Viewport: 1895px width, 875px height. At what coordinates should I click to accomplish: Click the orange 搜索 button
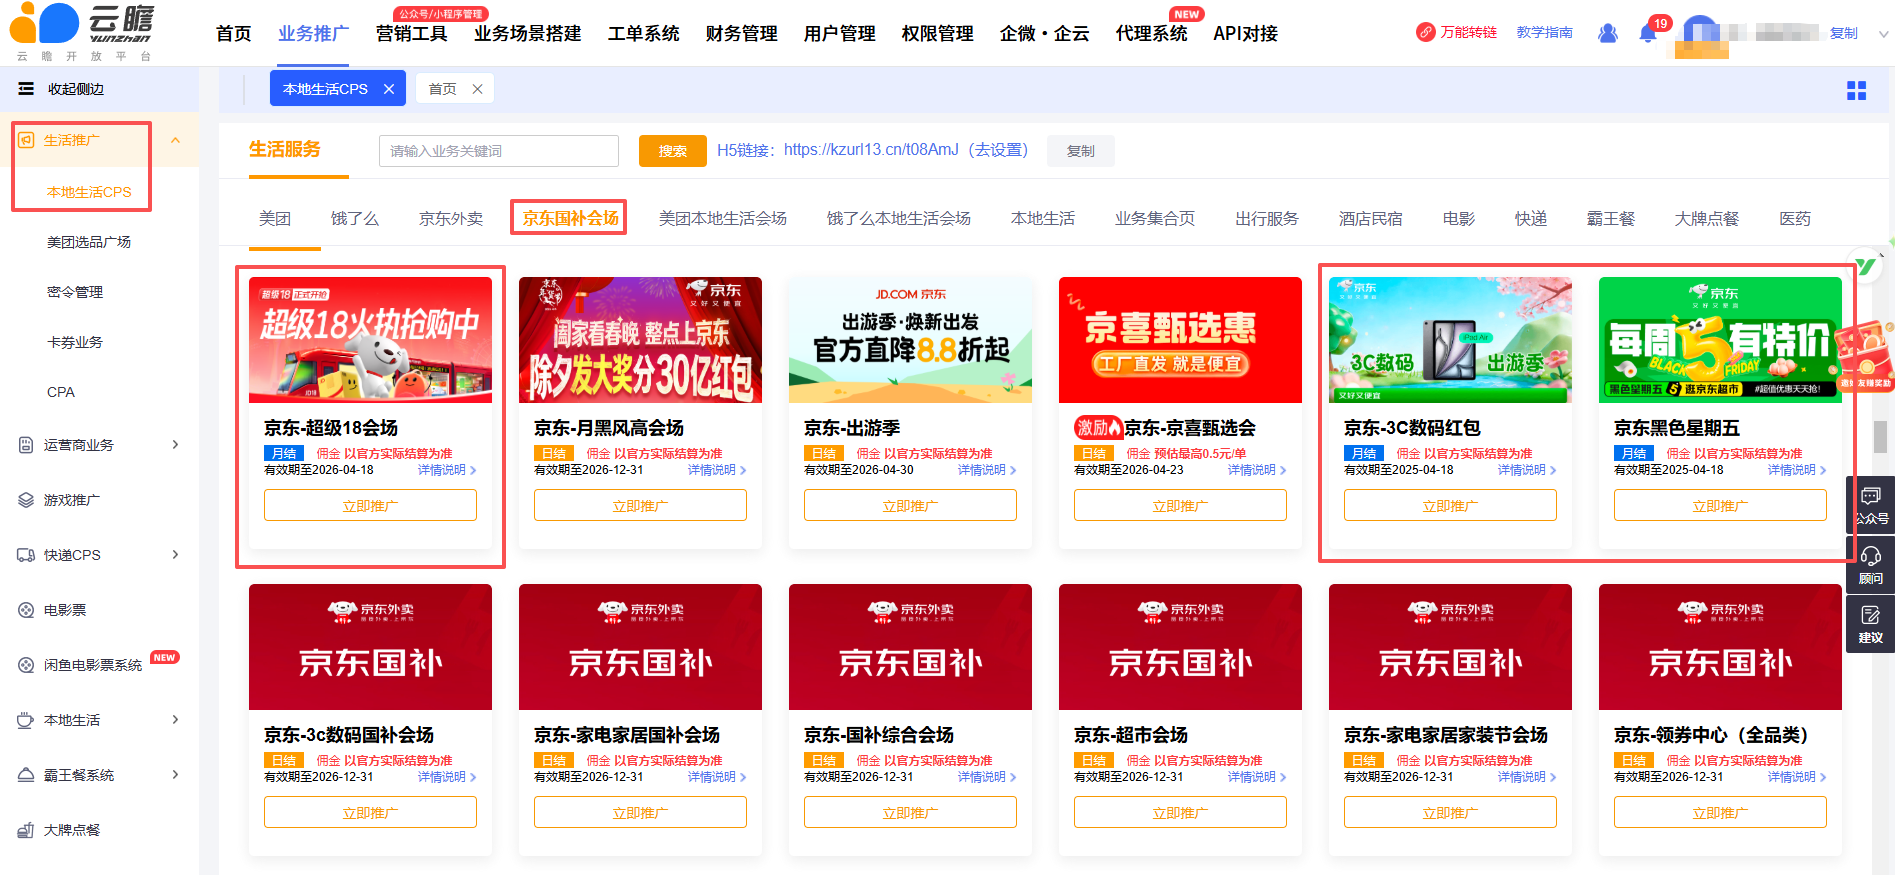pyautogui.click(x=672, y=151)
